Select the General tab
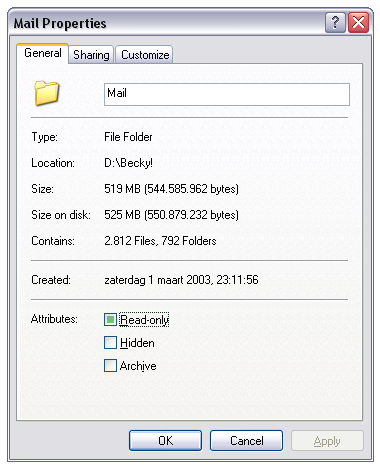This screenshot has width=380, height=466. pyautogui.click(x=43, y=53)
